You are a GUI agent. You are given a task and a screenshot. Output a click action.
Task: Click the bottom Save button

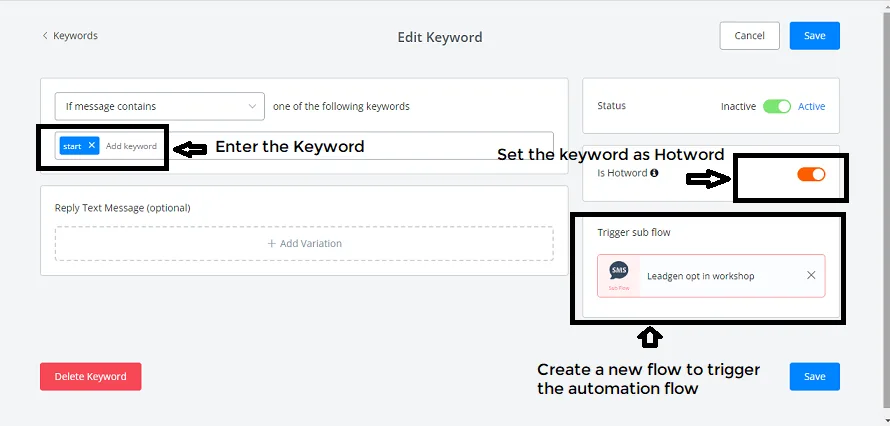point(815,377)
